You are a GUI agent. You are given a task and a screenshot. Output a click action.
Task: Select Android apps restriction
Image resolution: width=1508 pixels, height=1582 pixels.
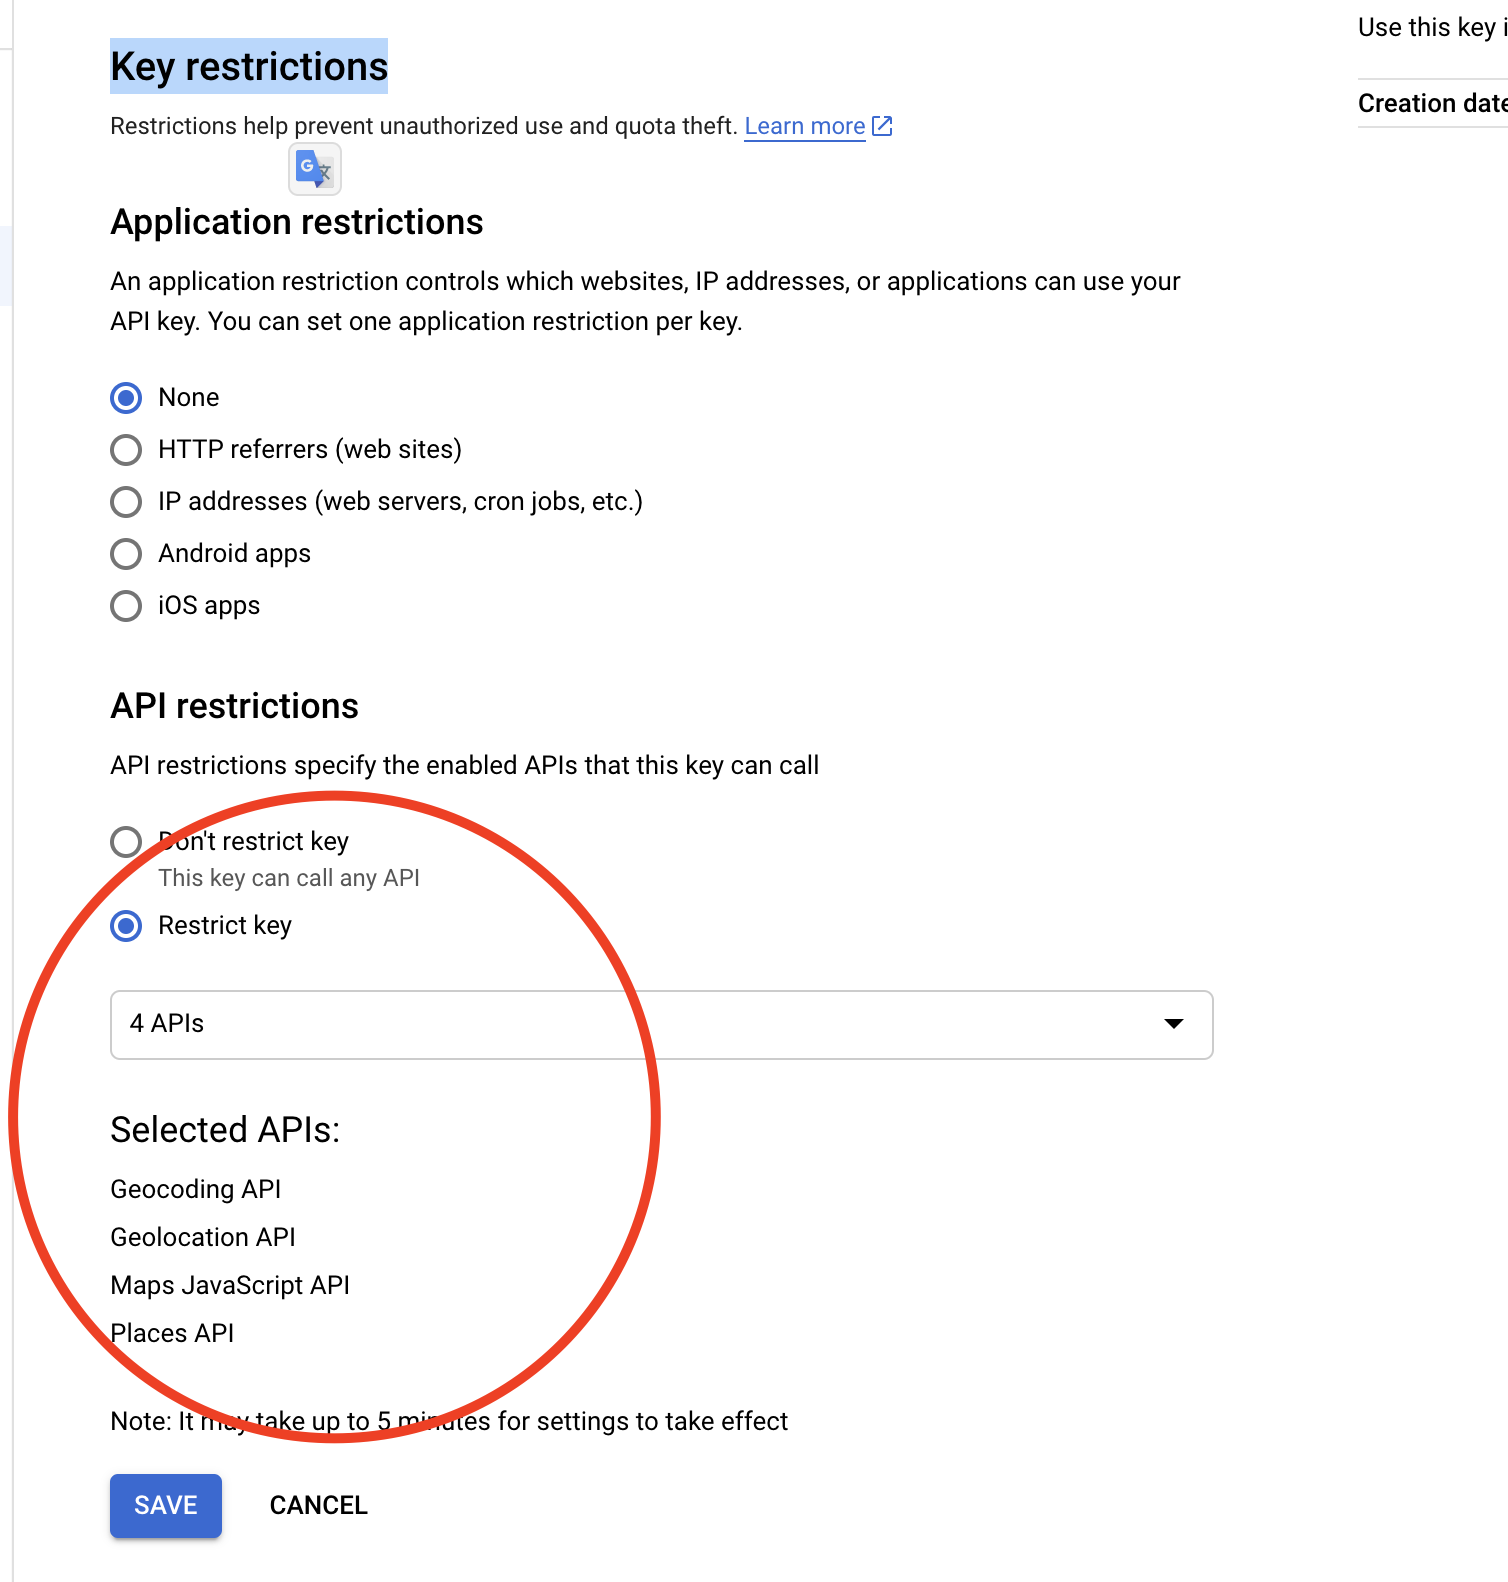126,554
